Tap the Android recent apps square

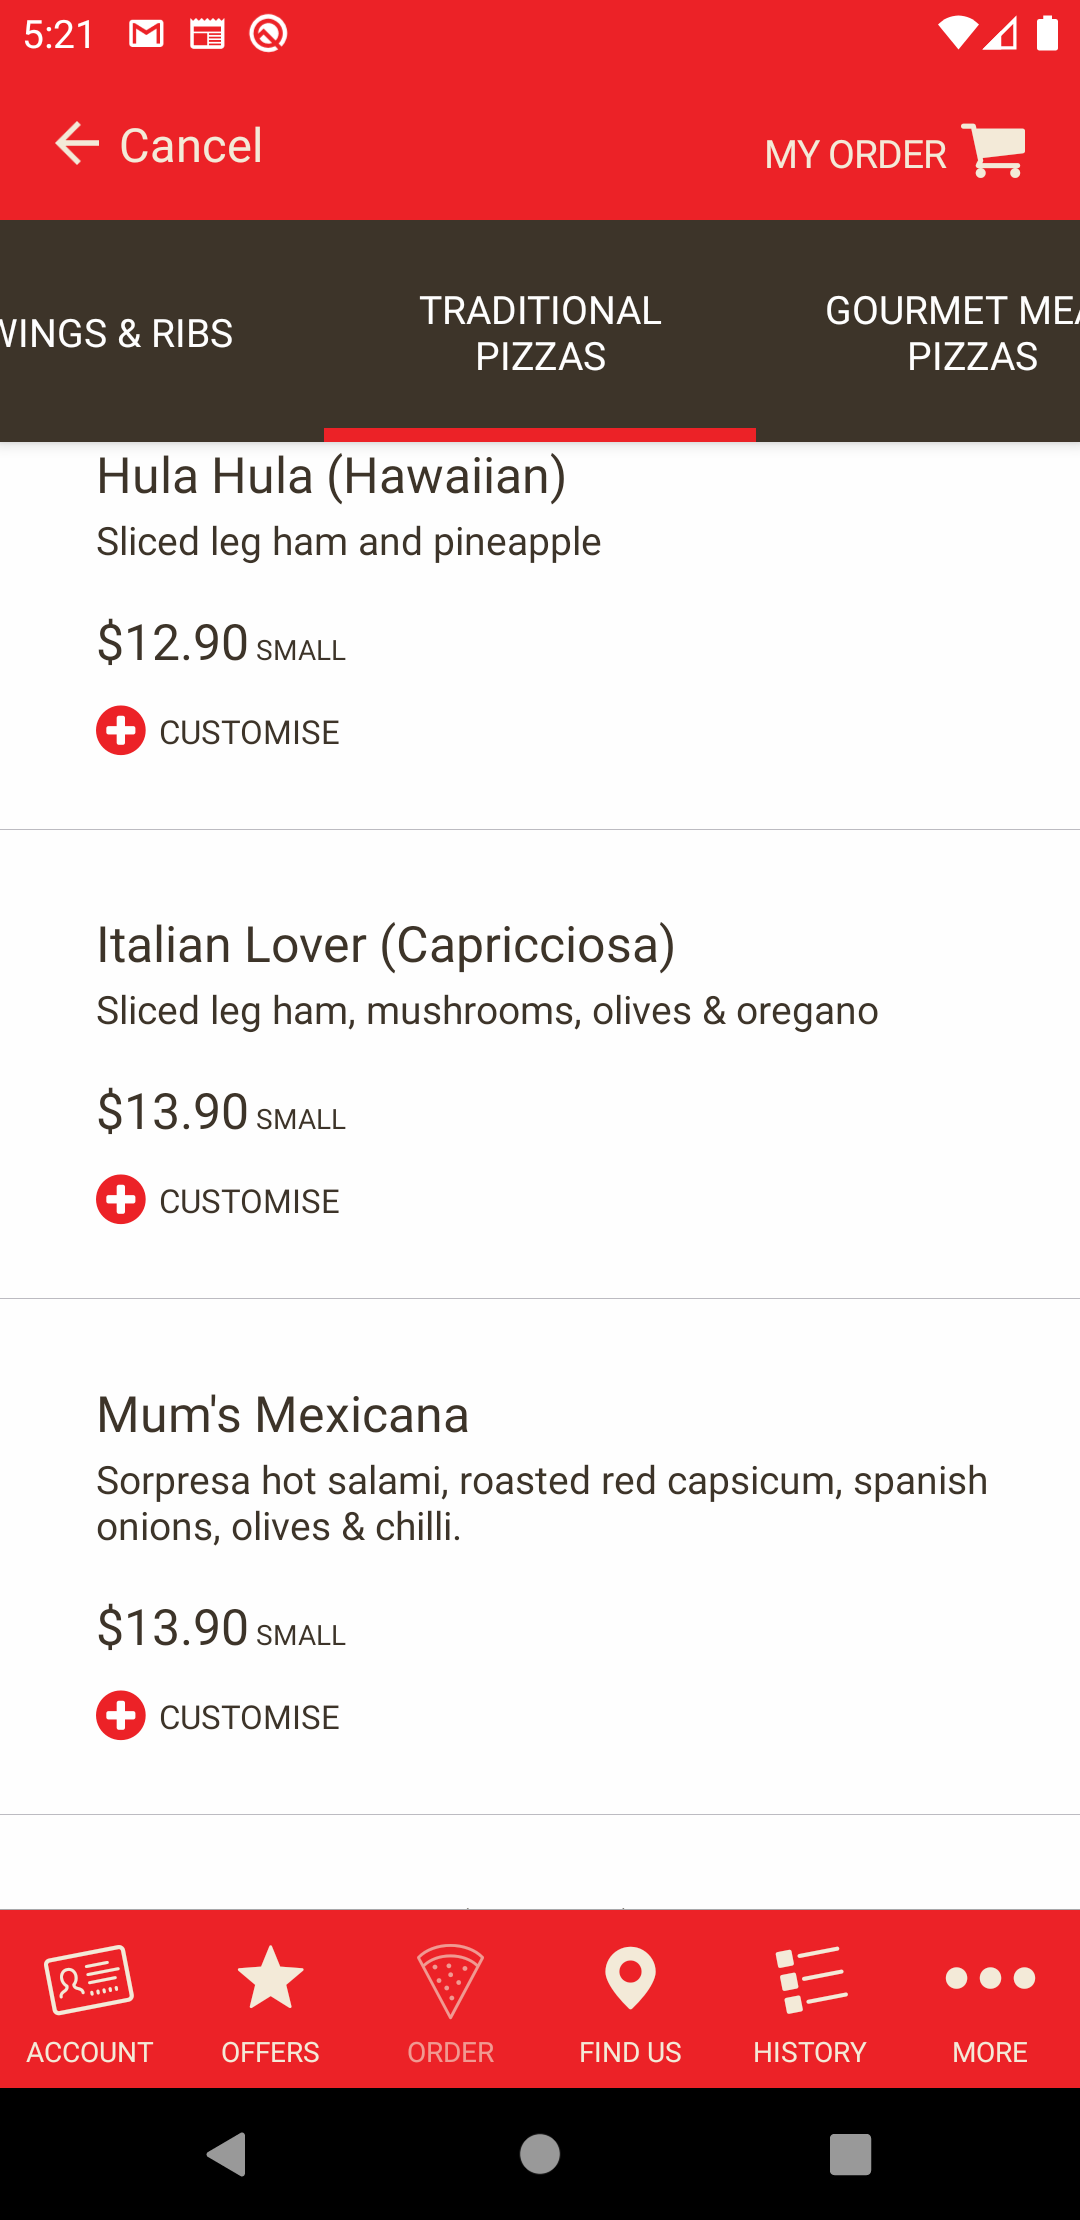click(850, 2154)
